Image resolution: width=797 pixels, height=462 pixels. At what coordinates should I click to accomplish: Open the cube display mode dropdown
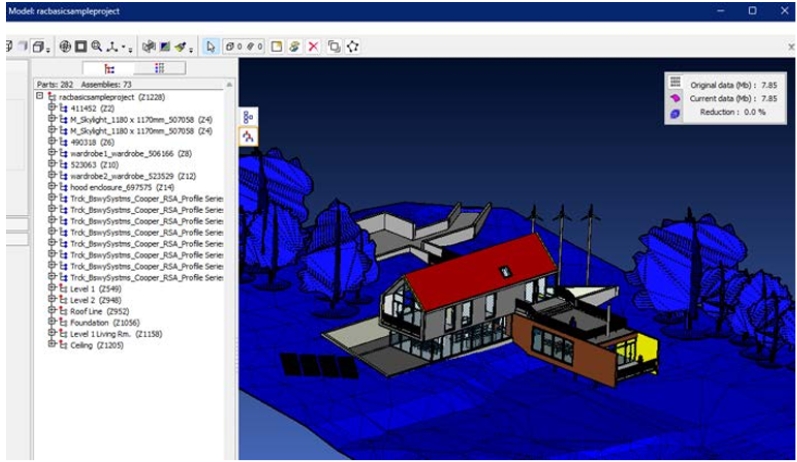(40, 46)
